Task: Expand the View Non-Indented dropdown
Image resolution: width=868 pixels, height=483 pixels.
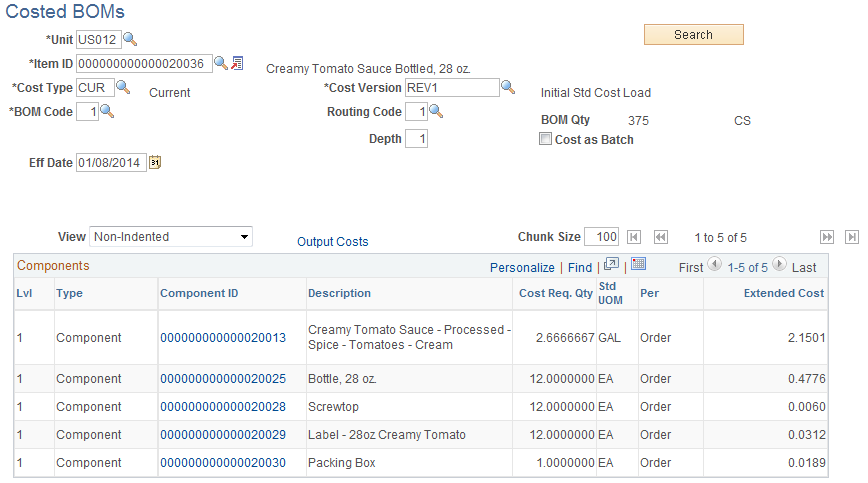Action: (x=170, y=237)
